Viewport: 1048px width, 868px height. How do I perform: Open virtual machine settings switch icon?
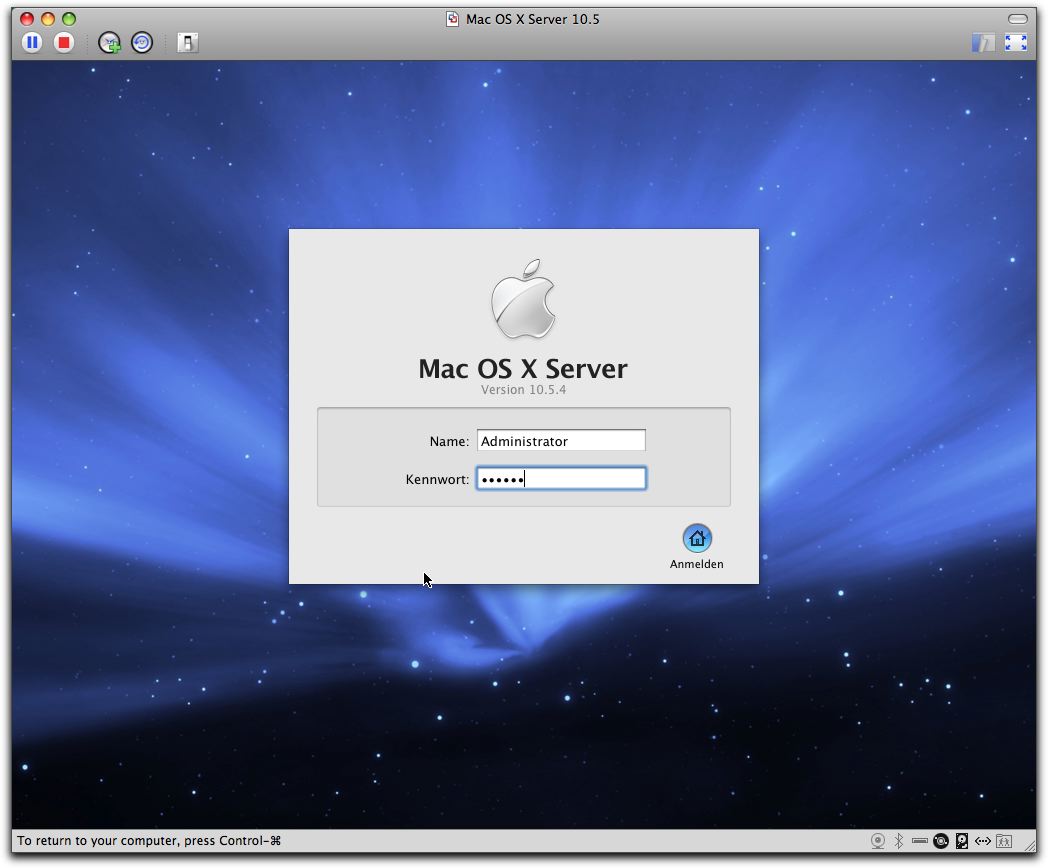coord(187,43)
